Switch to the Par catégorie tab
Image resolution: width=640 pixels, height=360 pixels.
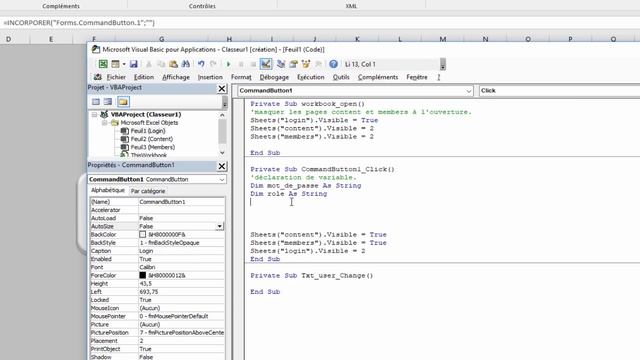(148, 191)
